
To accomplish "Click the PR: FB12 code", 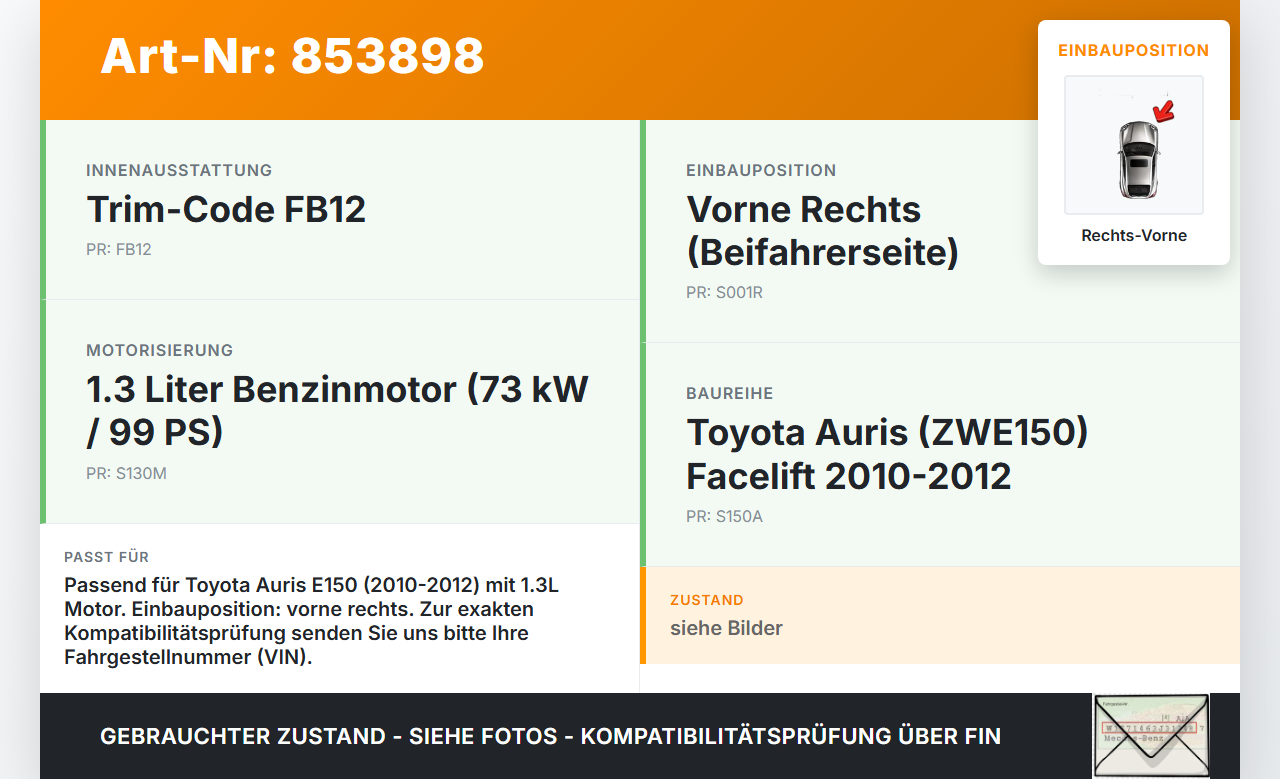I will 119,249.
